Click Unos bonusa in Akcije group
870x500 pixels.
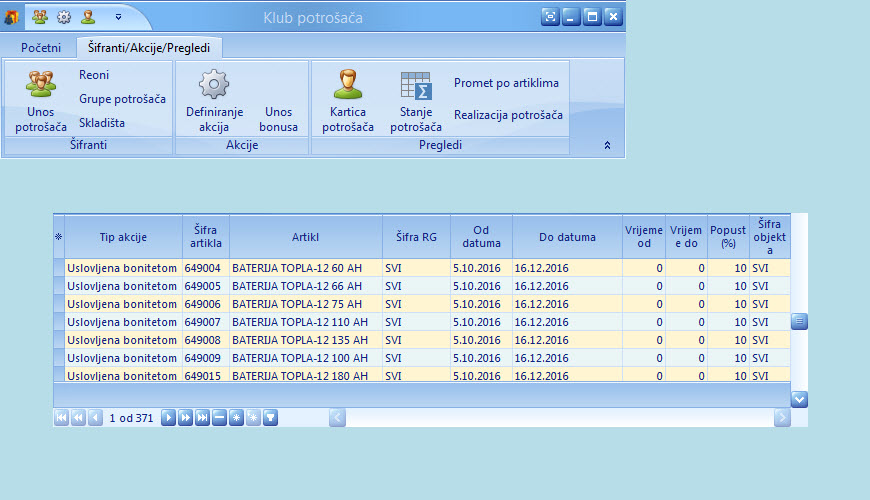[278, 119]
